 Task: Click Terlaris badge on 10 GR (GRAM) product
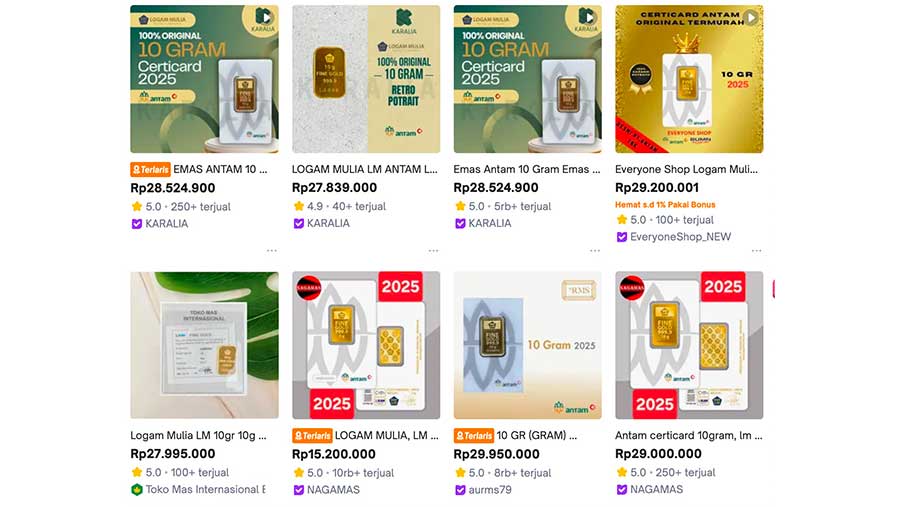pyautogui.click(x=474, y=436)
